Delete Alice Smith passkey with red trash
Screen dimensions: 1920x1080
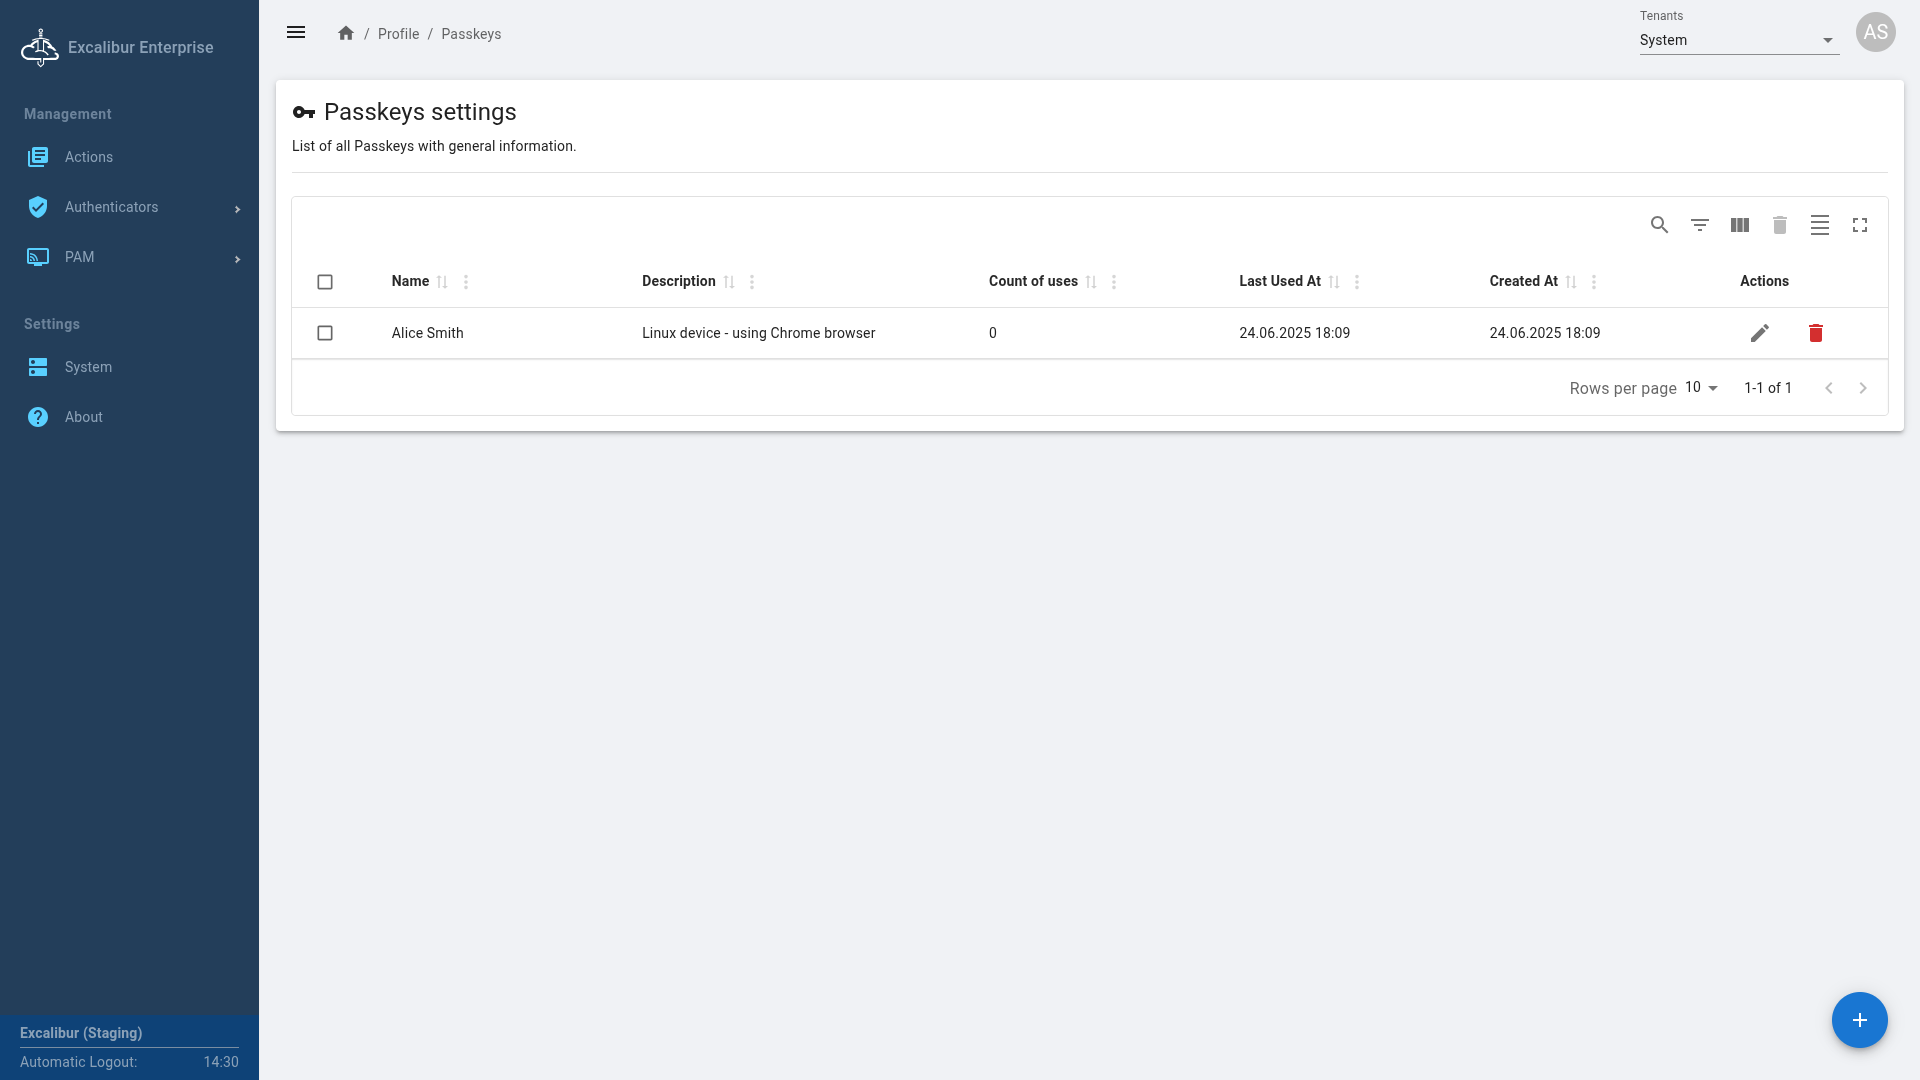(x=1815, y=333)
